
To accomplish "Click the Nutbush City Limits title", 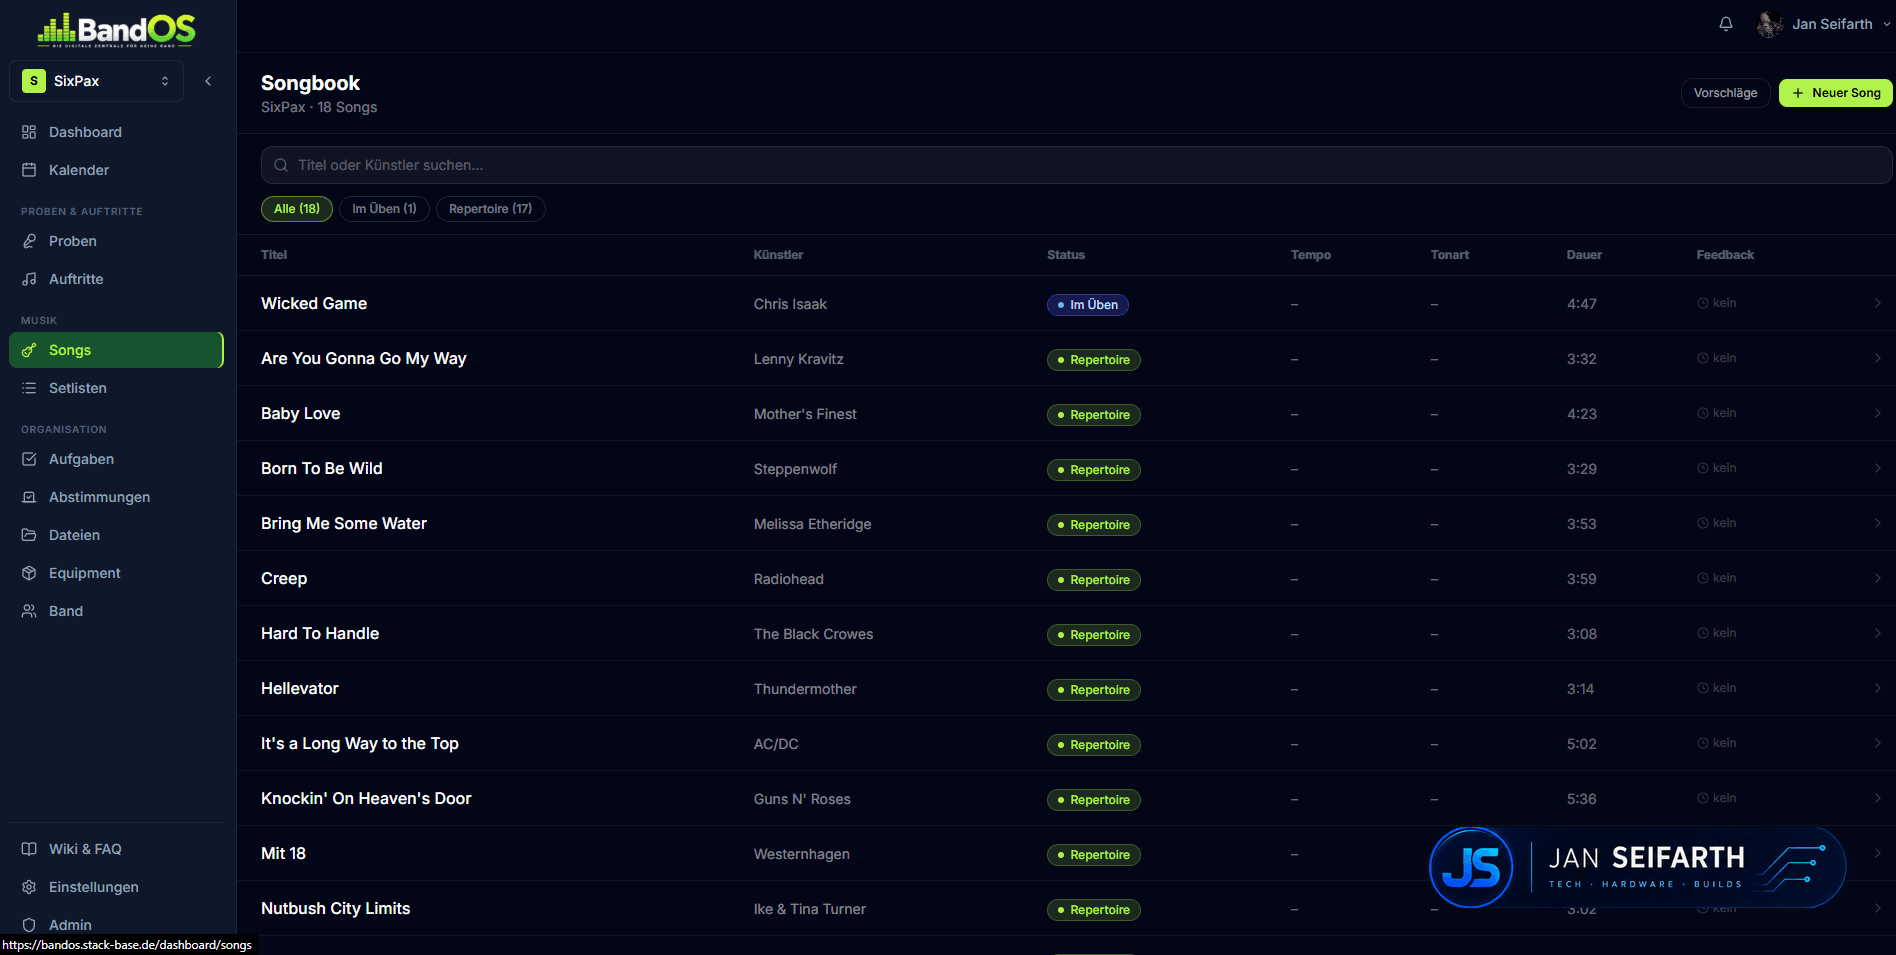I will pos(336,908).
